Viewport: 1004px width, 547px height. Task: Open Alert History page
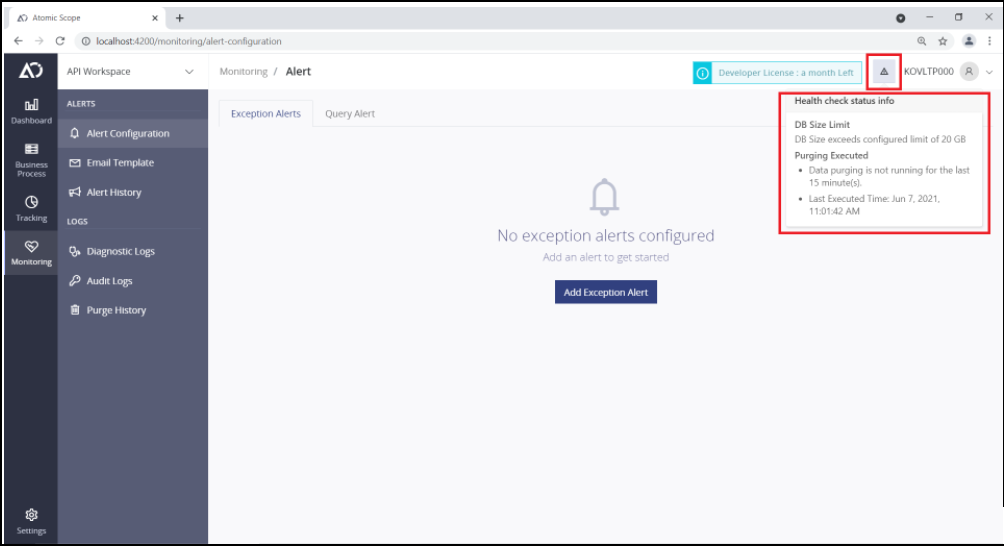[113, 192]
